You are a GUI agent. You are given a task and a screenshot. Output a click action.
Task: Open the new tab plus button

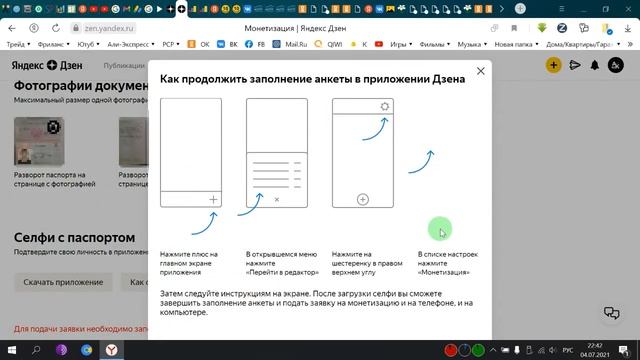tap(520, 9)
